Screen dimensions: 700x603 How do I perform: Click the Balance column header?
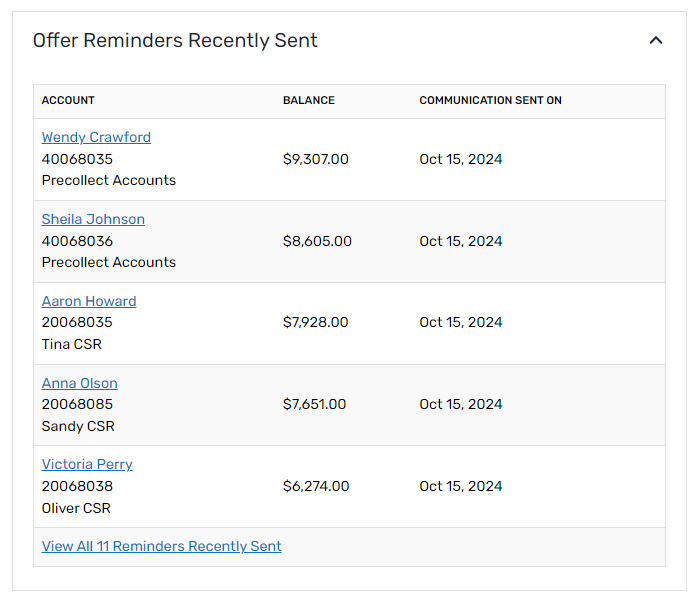tap(309, 101)
